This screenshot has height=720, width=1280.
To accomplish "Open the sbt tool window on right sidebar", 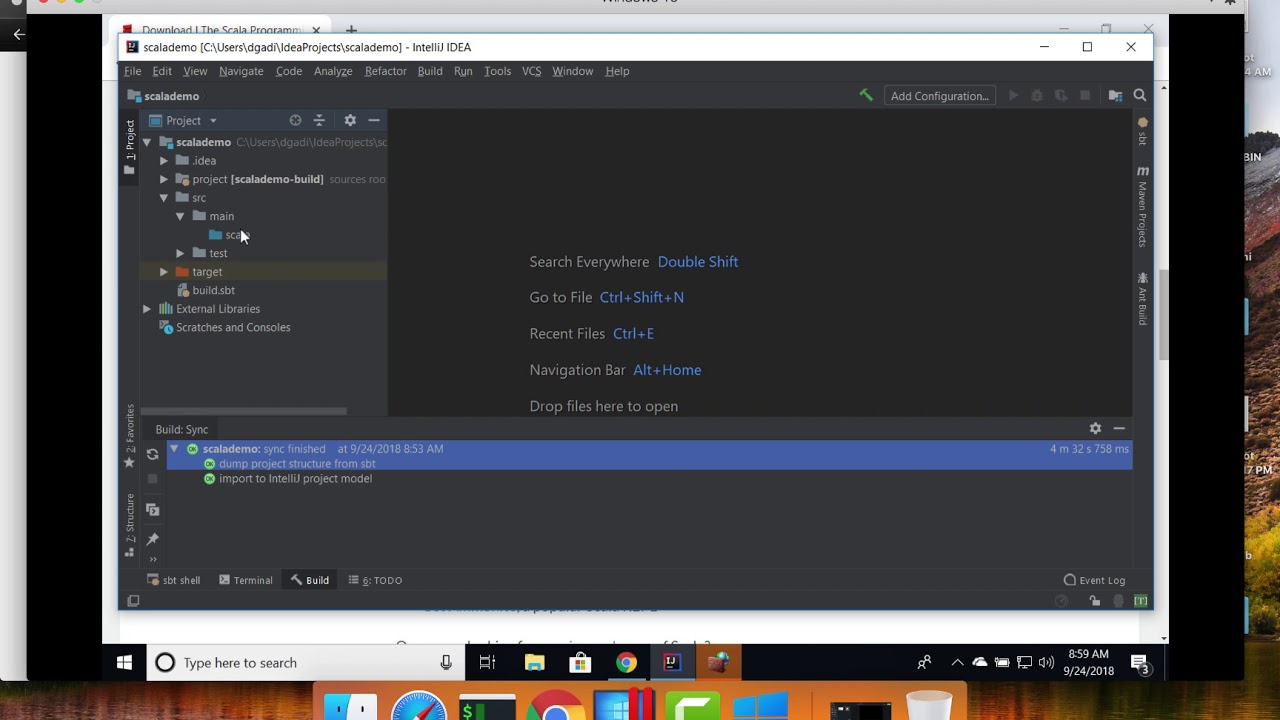I will click(x=1142, y=132).
